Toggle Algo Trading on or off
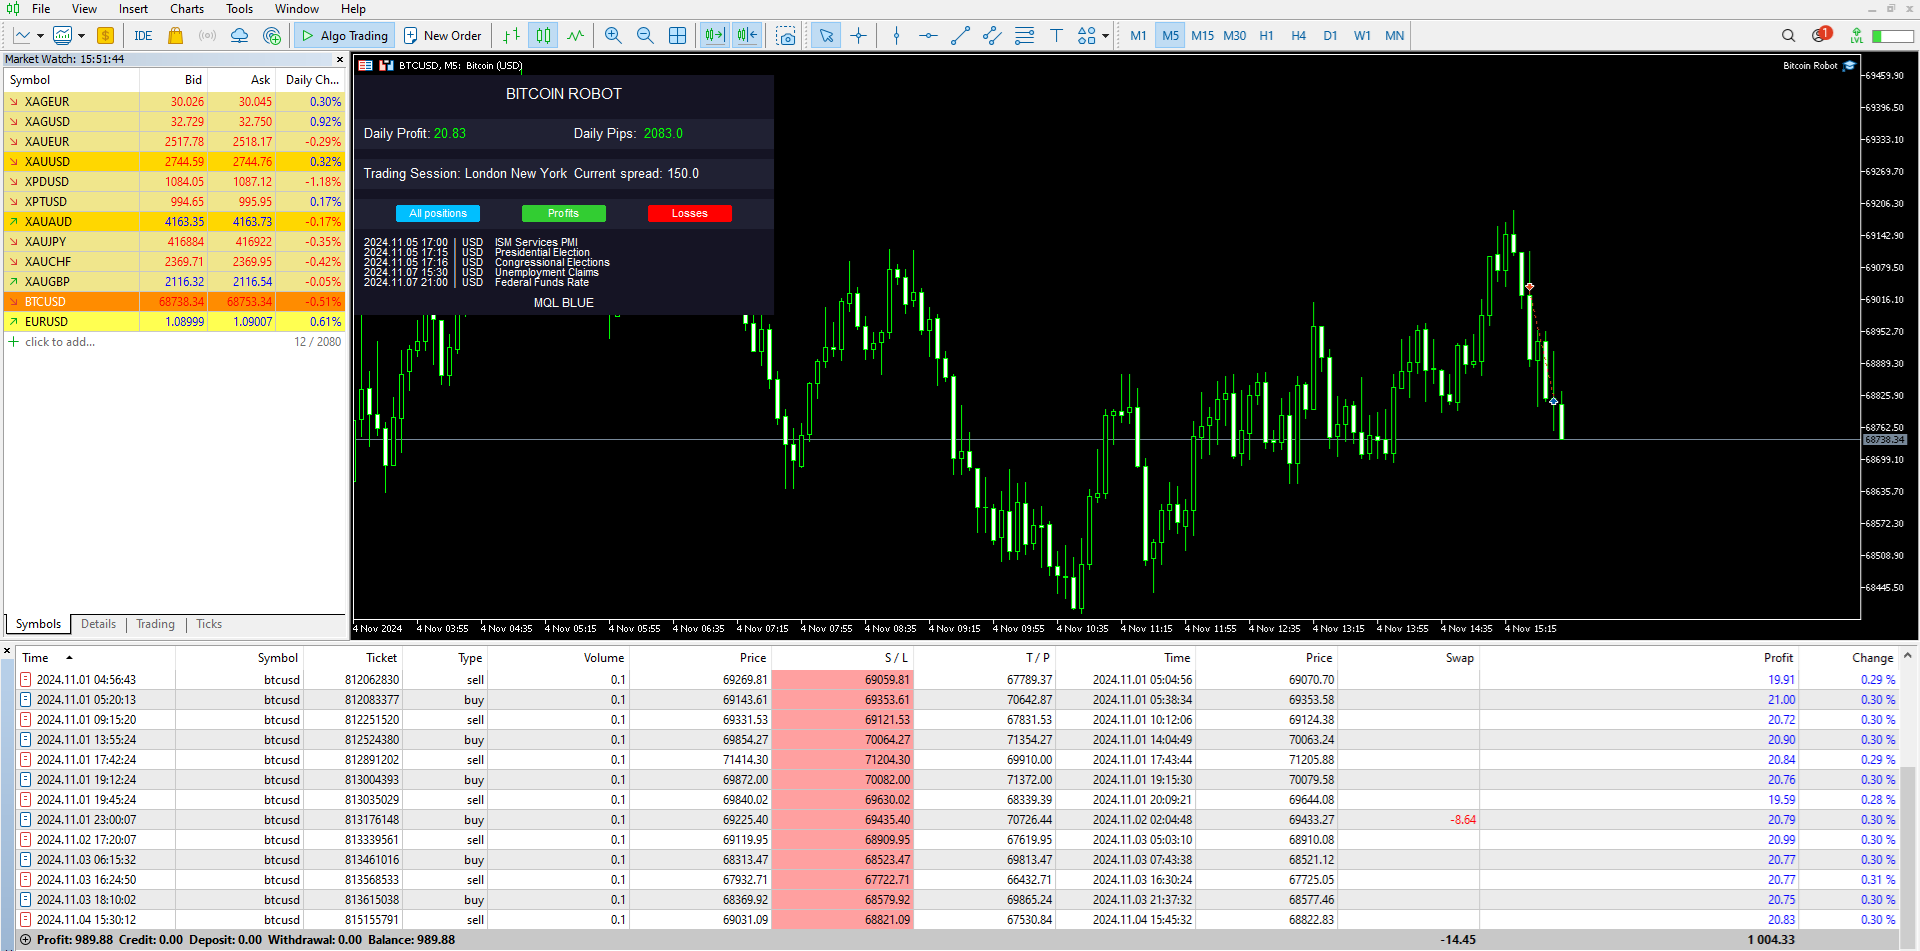The width and height of the screenshot is (1920, 951). click(344, 36)
